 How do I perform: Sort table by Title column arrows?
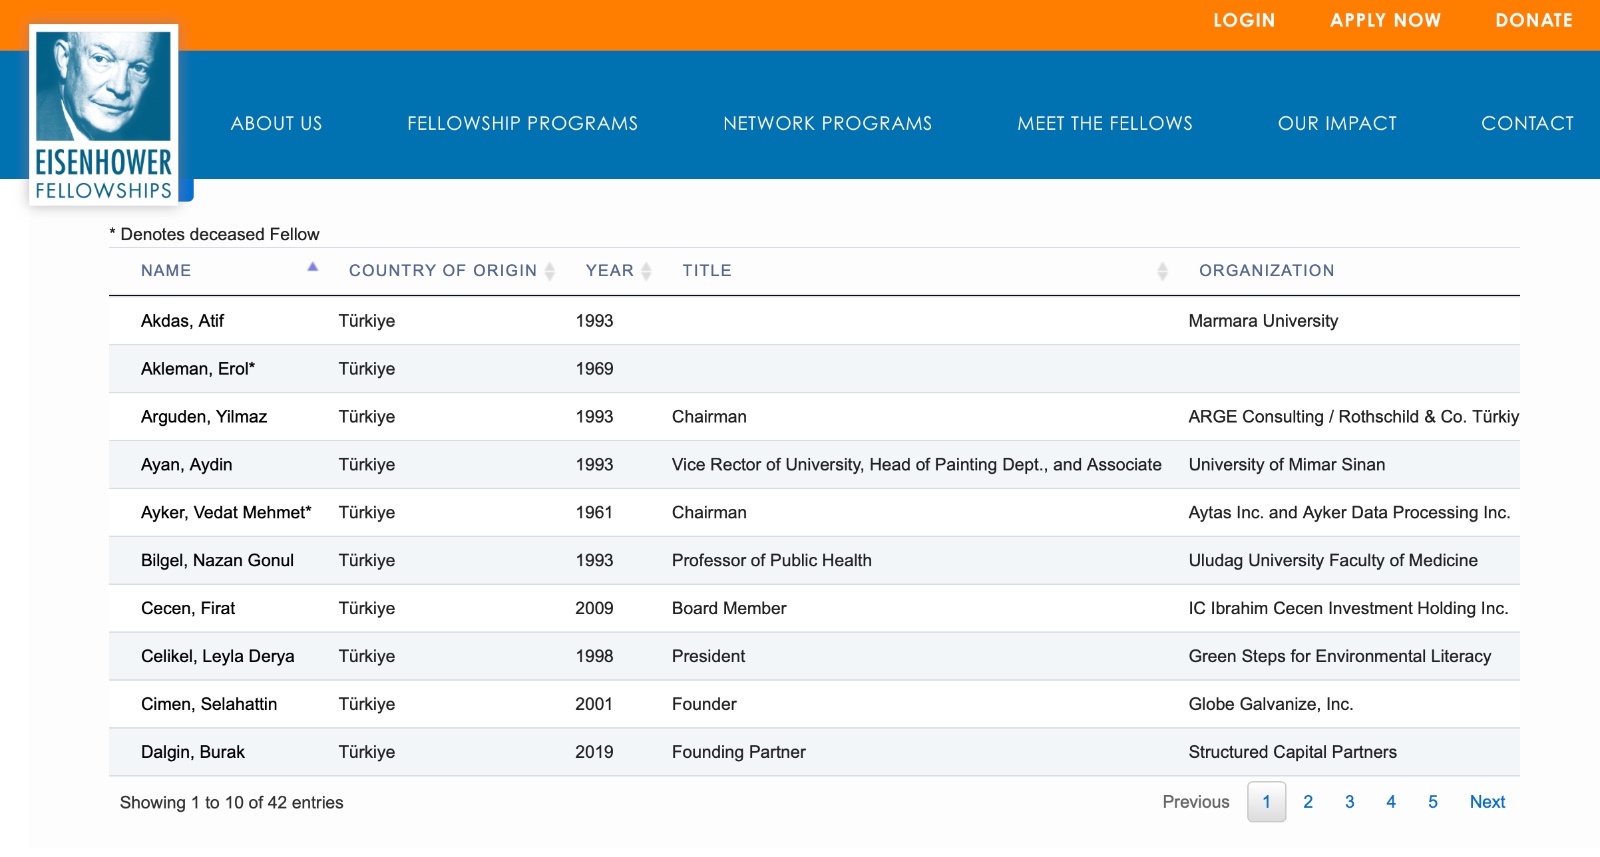point(1162,271)
